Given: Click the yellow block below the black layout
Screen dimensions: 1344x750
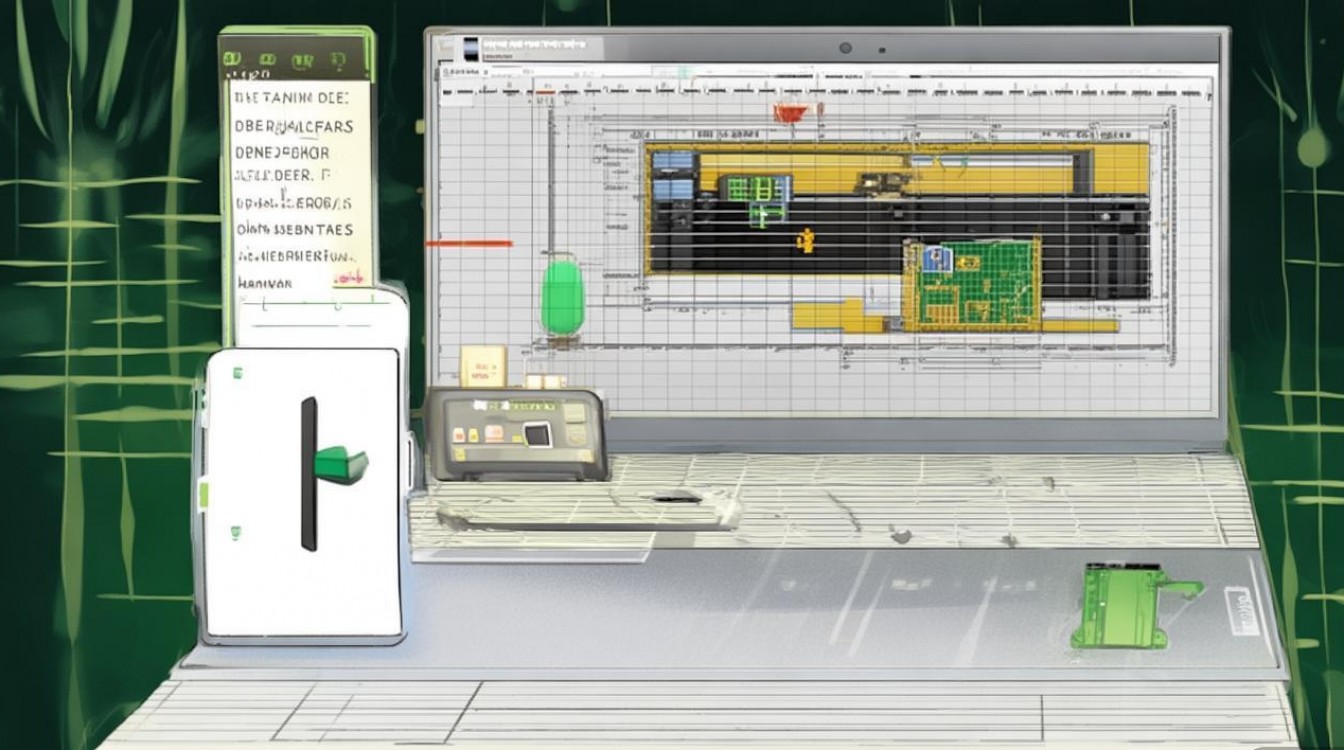Looking at the screenshot, I should point(828,316).
